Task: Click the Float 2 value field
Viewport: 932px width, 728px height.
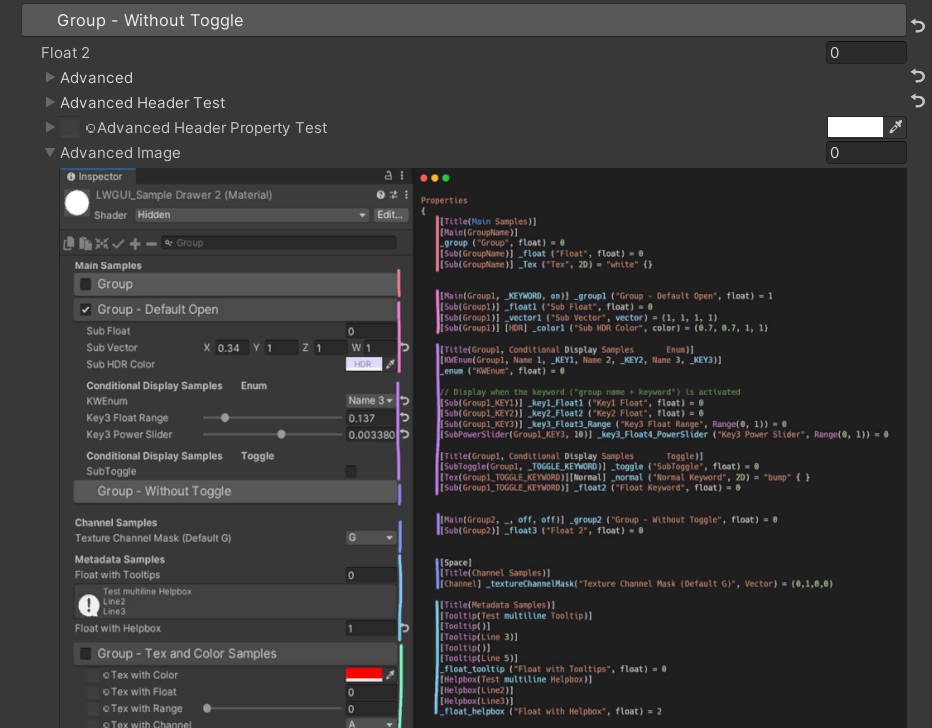Action: click(866, 53)
